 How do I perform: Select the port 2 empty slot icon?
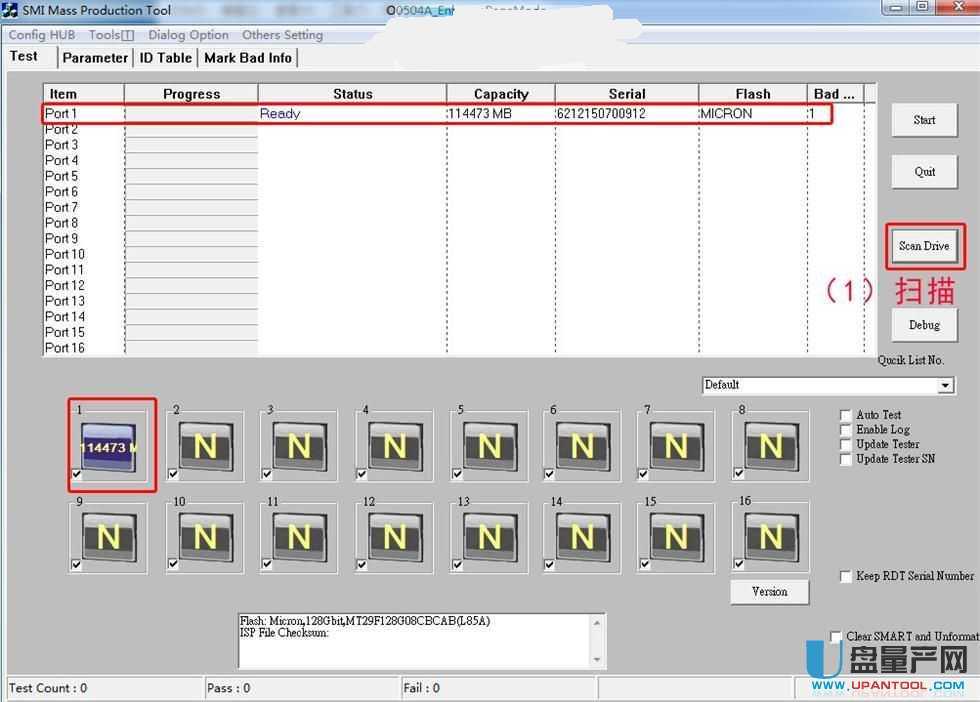click(x=205, y=447)
